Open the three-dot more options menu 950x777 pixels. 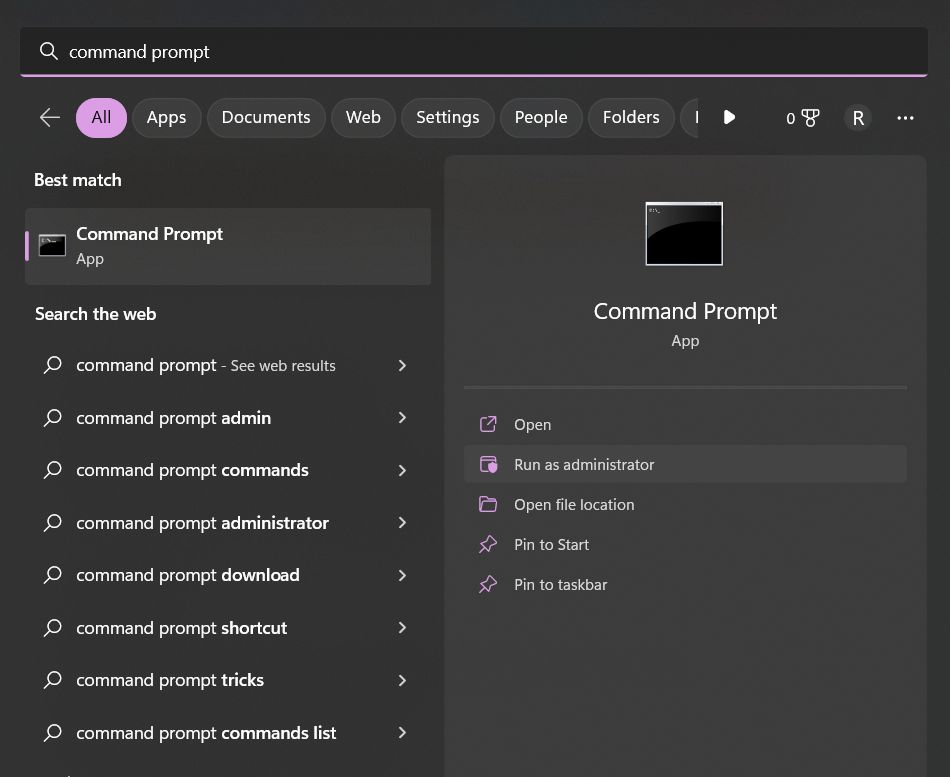click(x=905, y=118)
